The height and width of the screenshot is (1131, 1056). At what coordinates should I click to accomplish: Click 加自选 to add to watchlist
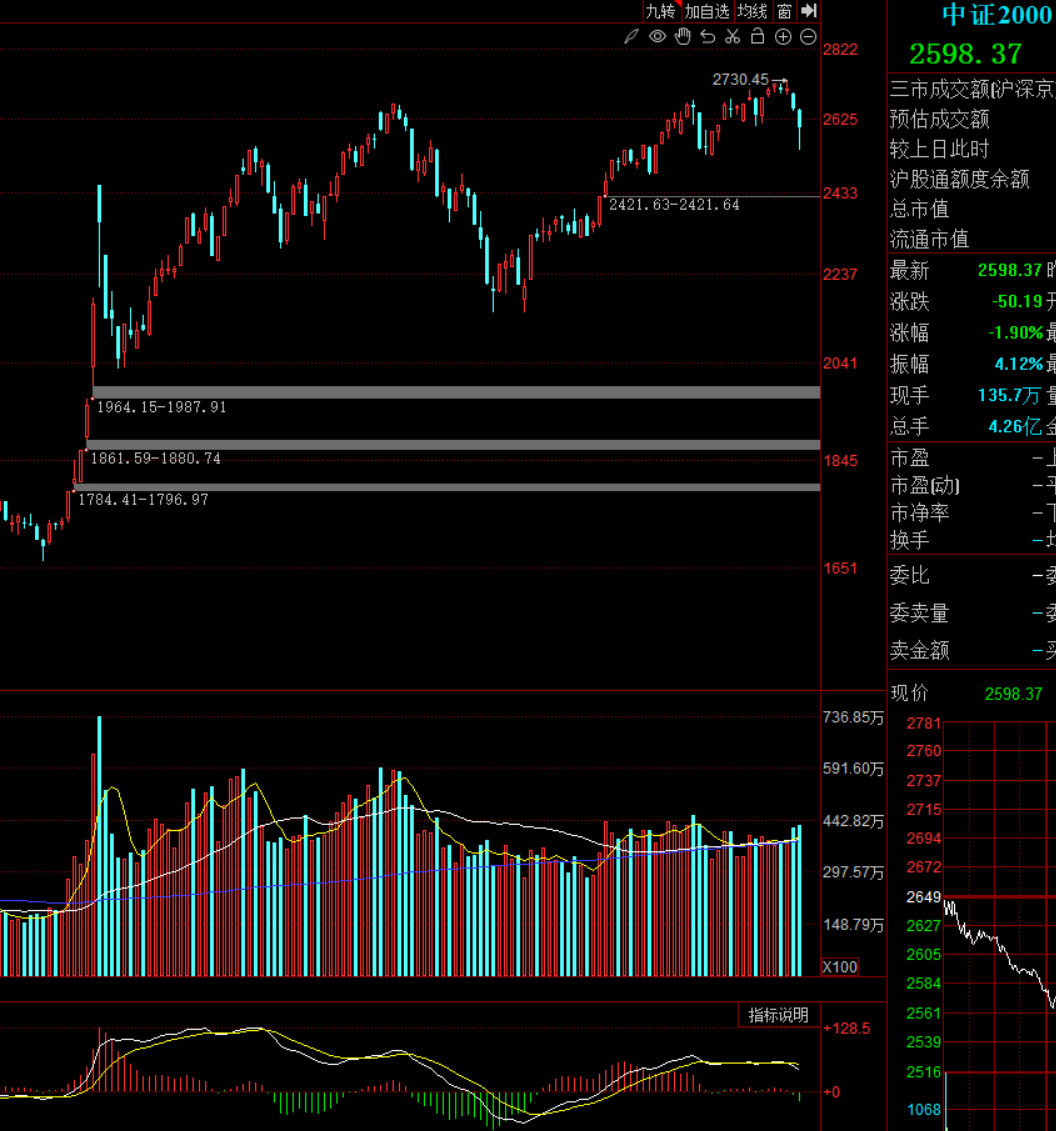coord(706,11)
